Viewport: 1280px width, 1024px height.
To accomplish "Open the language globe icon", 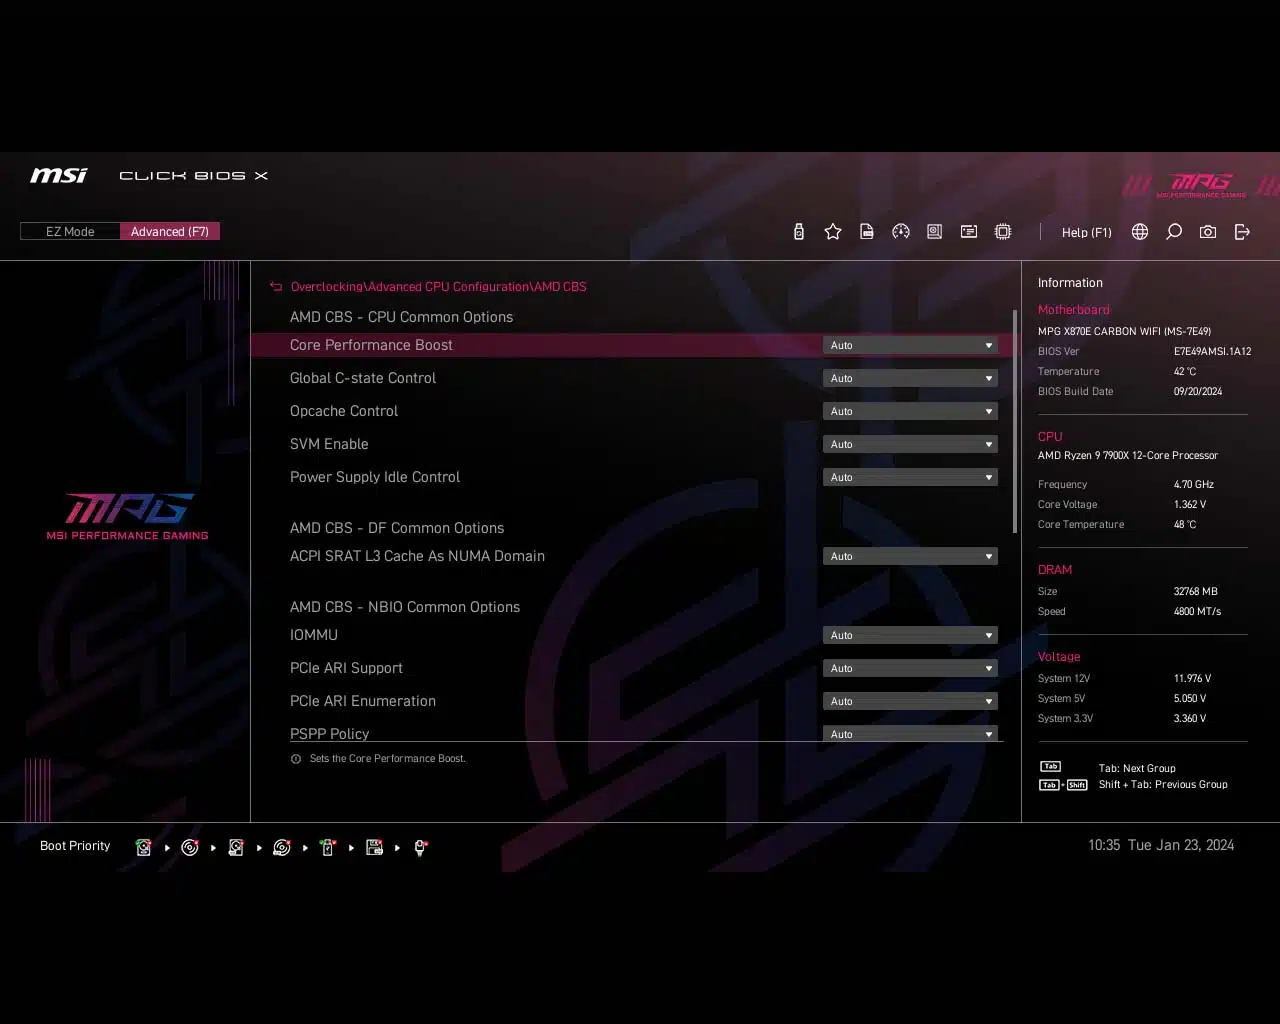I will coord(1140,232).
